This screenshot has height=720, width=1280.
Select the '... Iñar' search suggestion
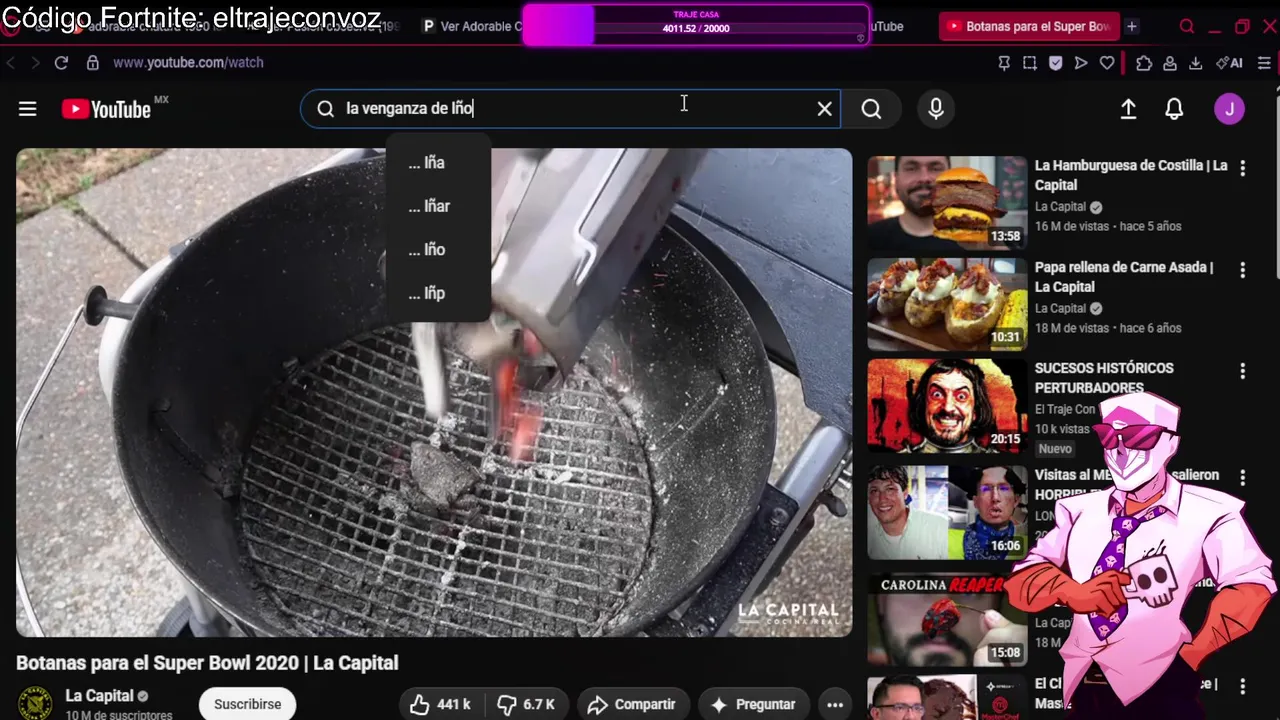[438, 206]
